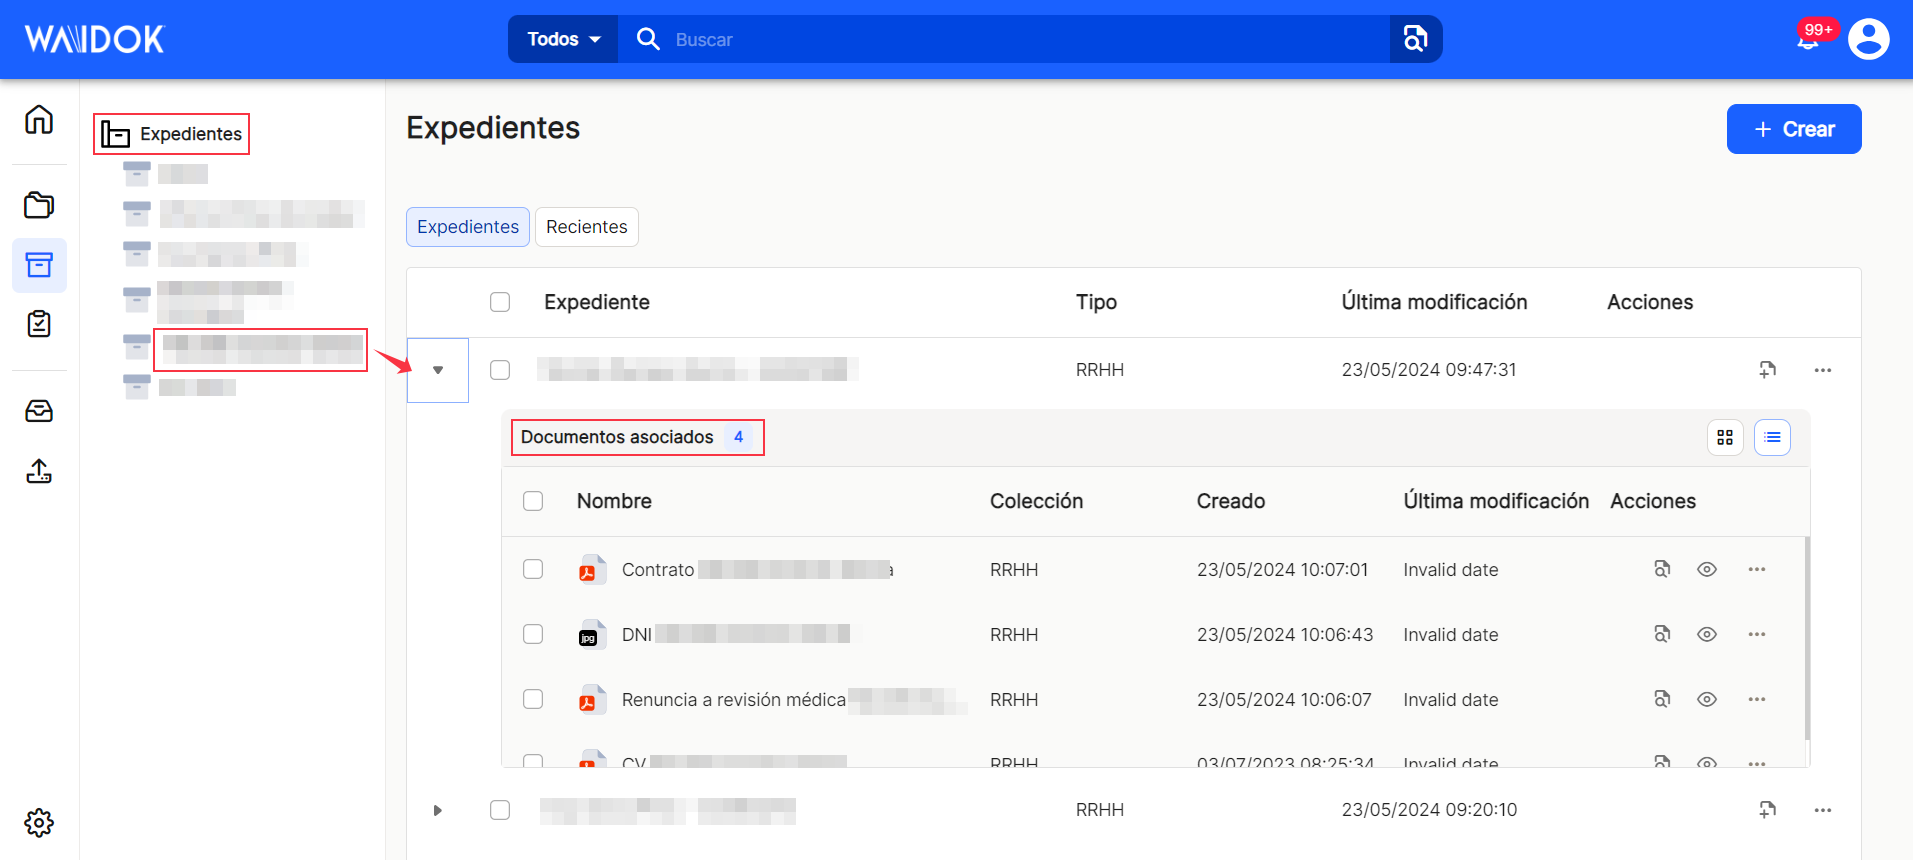Sort by Colección column header

1036,501
